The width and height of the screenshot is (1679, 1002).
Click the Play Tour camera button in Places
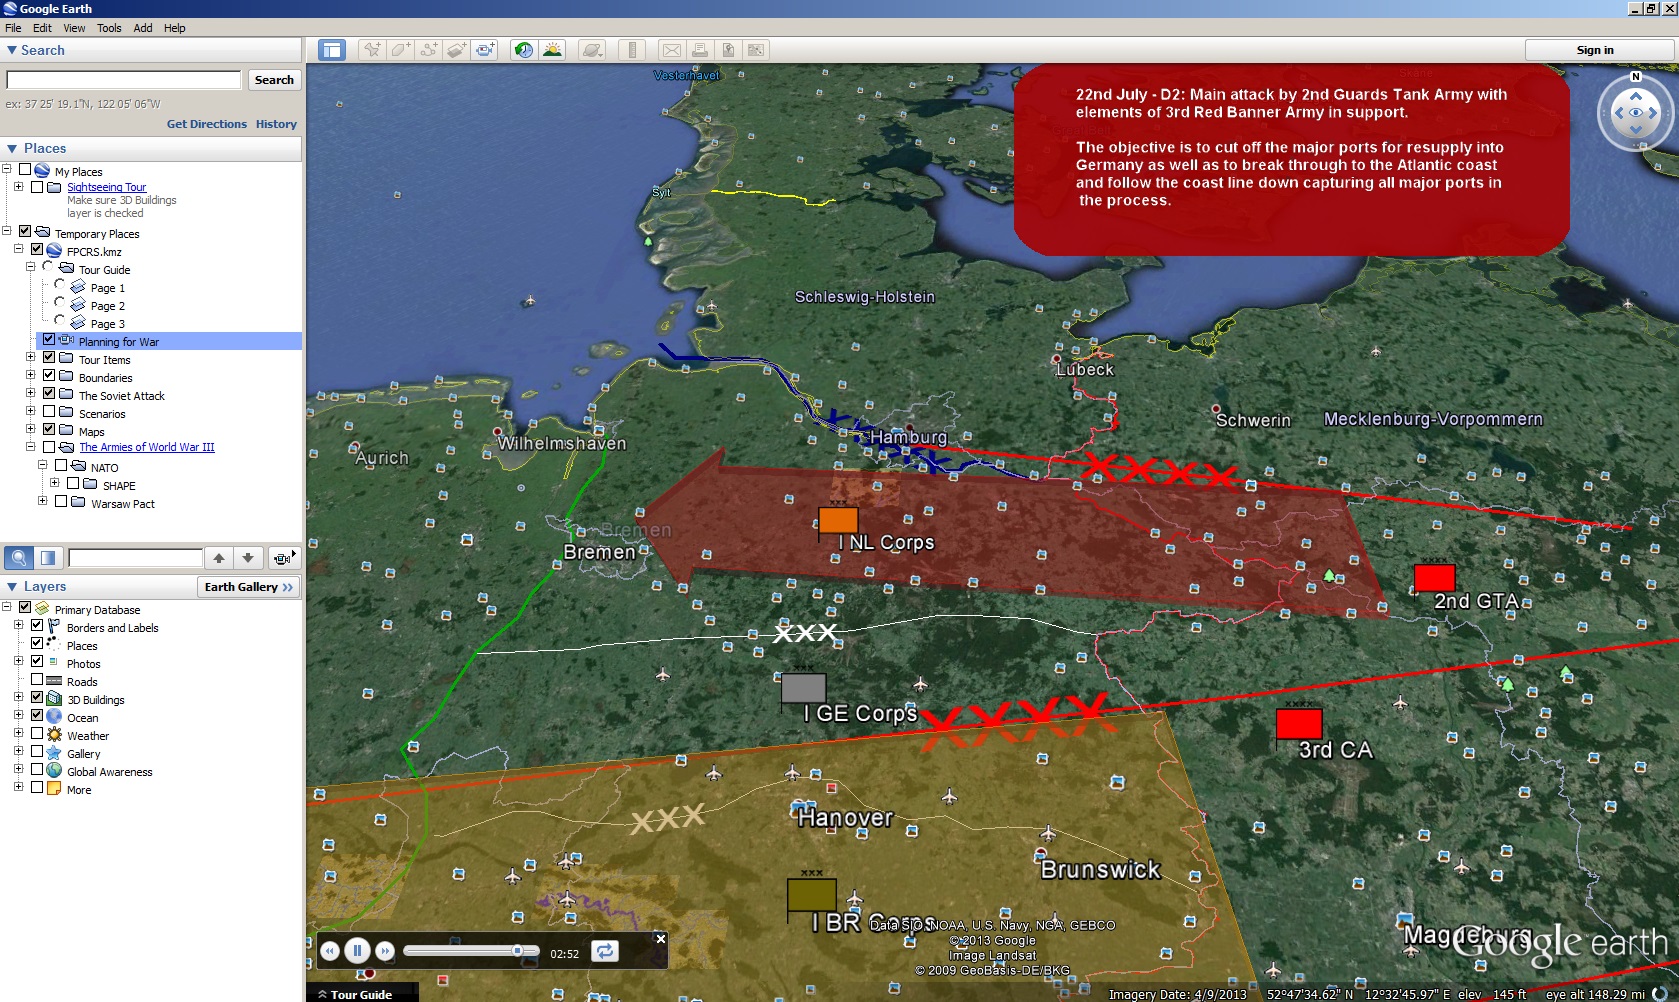tap(283, 558)
